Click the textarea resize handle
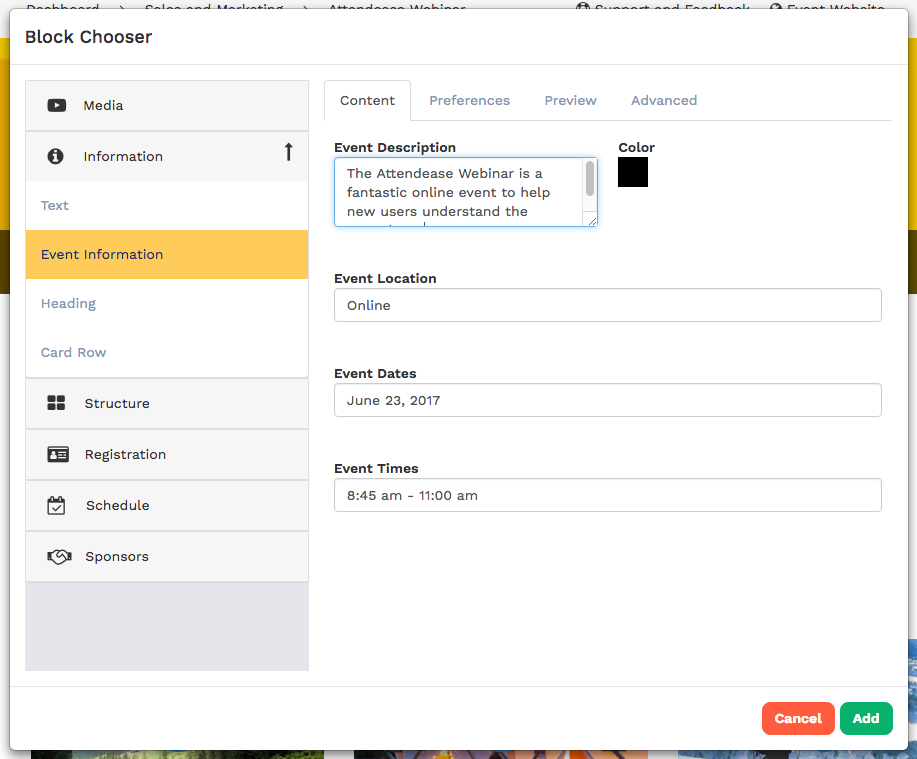The width and height of the screenshot is (917, 759). pyautogui.click(x=592, y=221)
